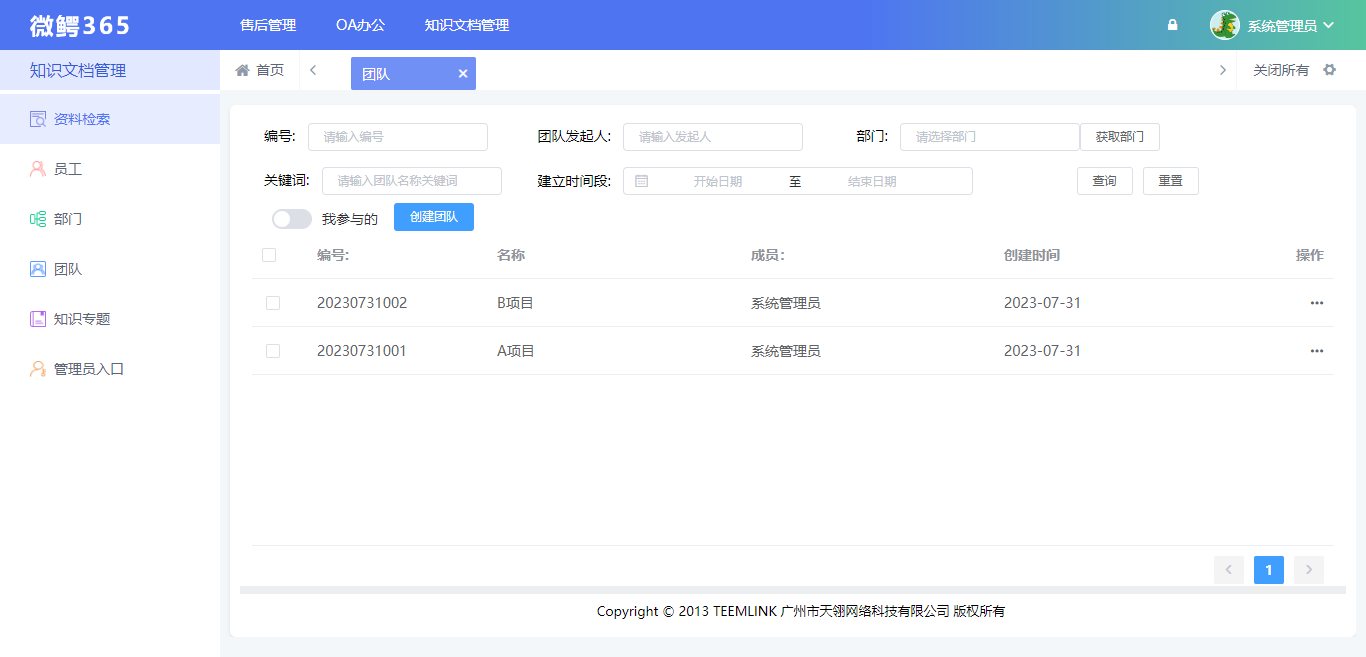Check the select-all checkbox in table header
1366x657 pixels.
click(x=268, y=255)
